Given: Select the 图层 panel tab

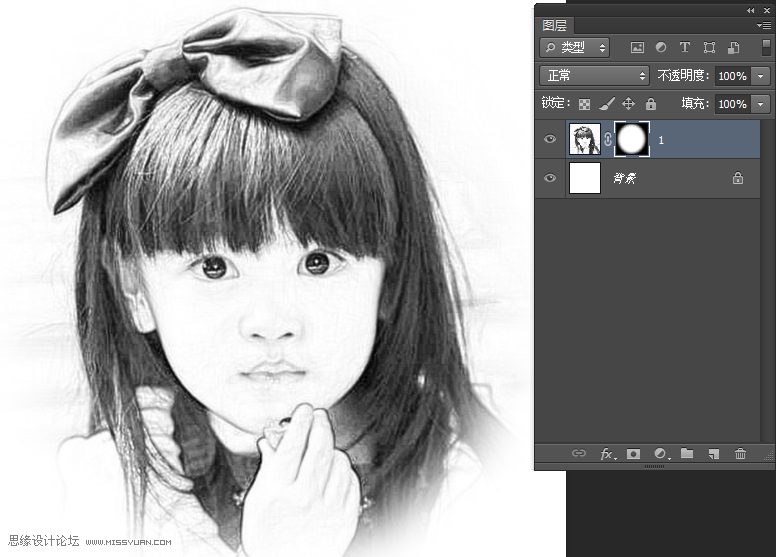Looking at the screenshot, I should (554, 25).
